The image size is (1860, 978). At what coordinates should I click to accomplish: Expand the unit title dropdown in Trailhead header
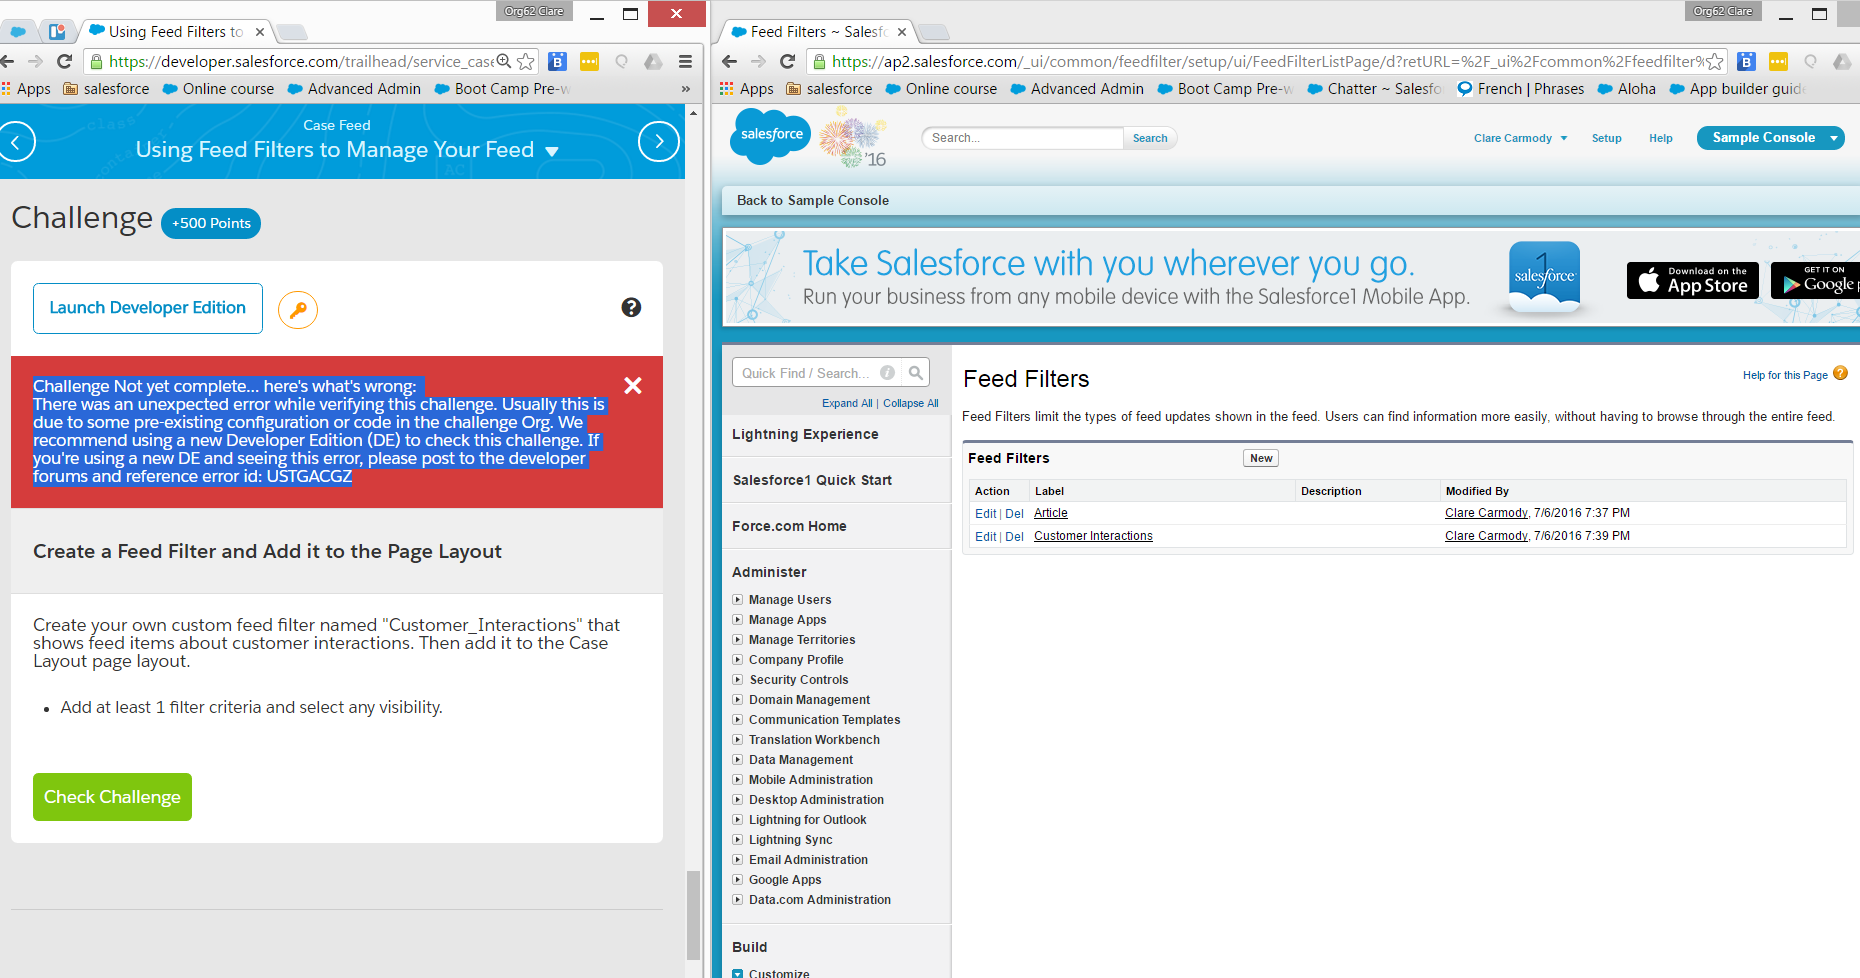pyautogui.click(x=552, y=152)
